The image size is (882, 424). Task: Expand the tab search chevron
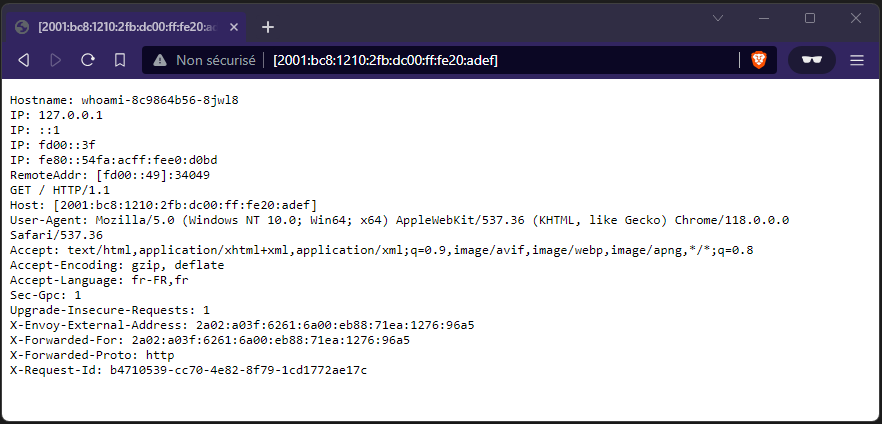[x=719, y=18]
